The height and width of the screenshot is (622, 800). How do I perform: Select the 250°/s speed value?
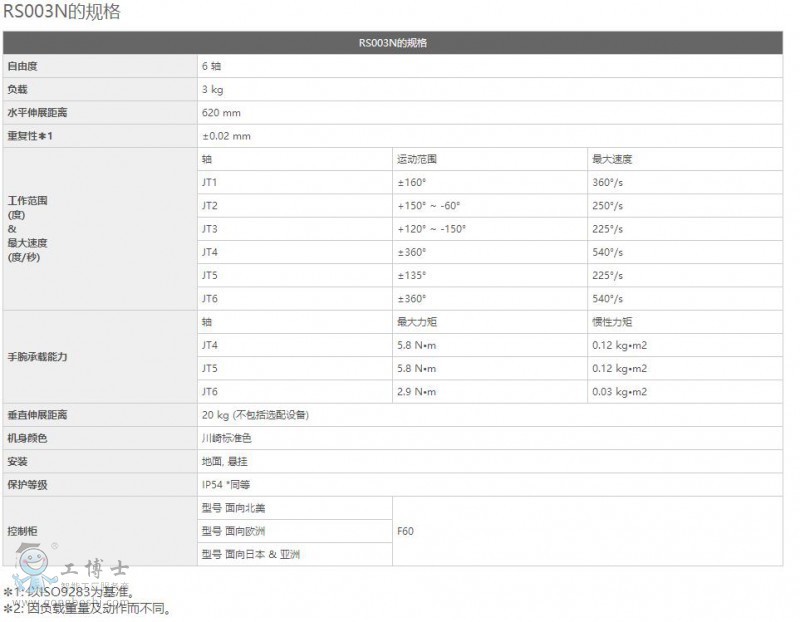click(x=607, y=205)
